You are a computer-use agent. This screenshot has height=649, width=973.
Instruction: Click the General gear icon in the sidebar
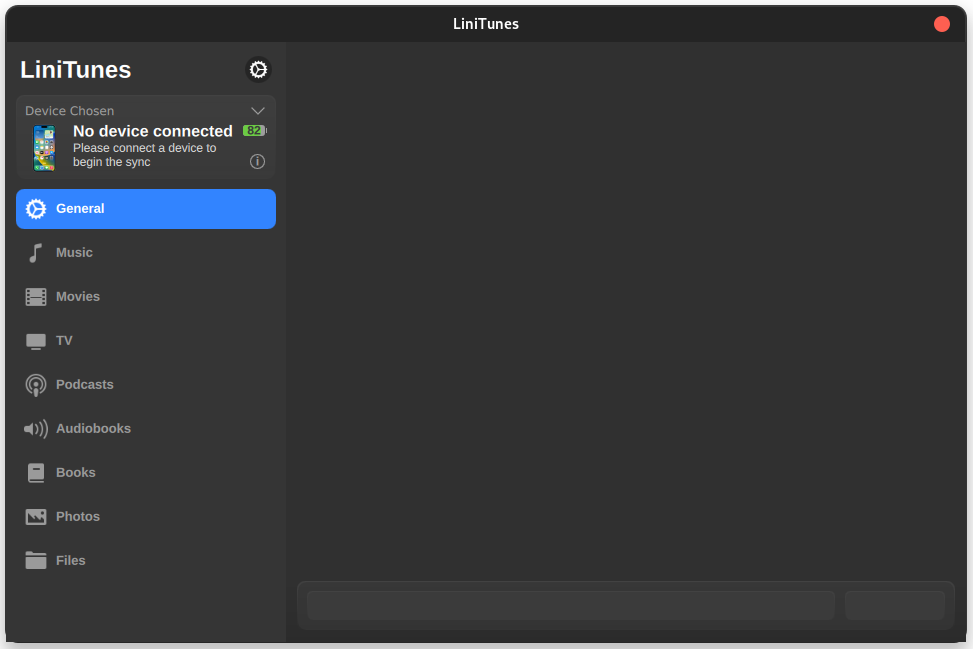[x=36, y=209]
